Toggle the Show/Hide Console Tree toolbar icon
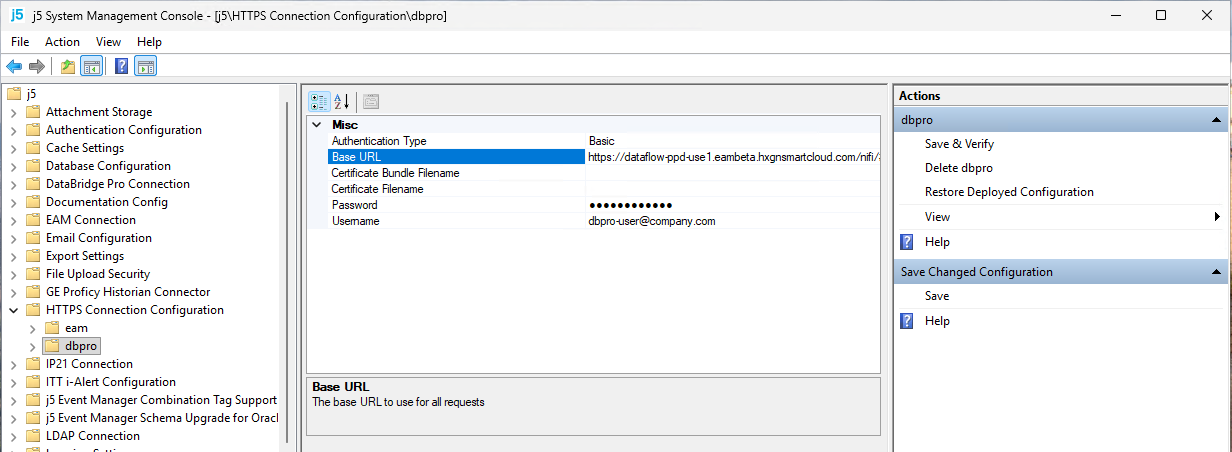1232x452 pixels. 92,67
